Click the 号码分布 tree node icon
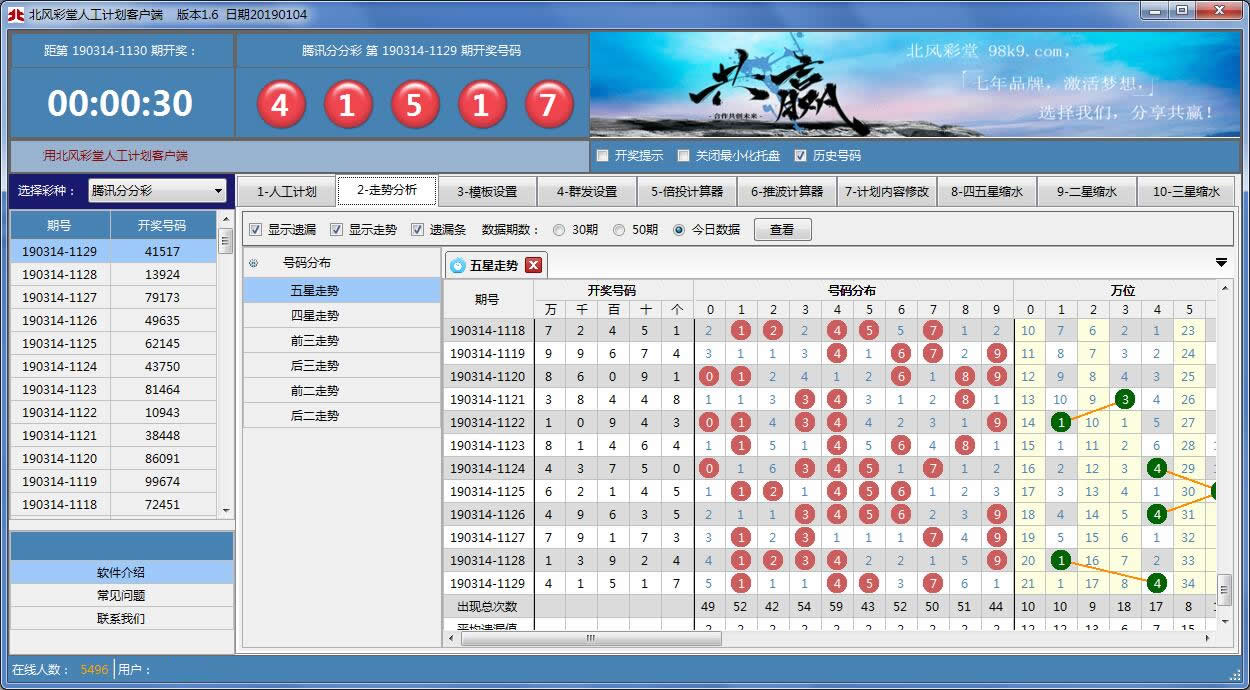 point(254,263)
